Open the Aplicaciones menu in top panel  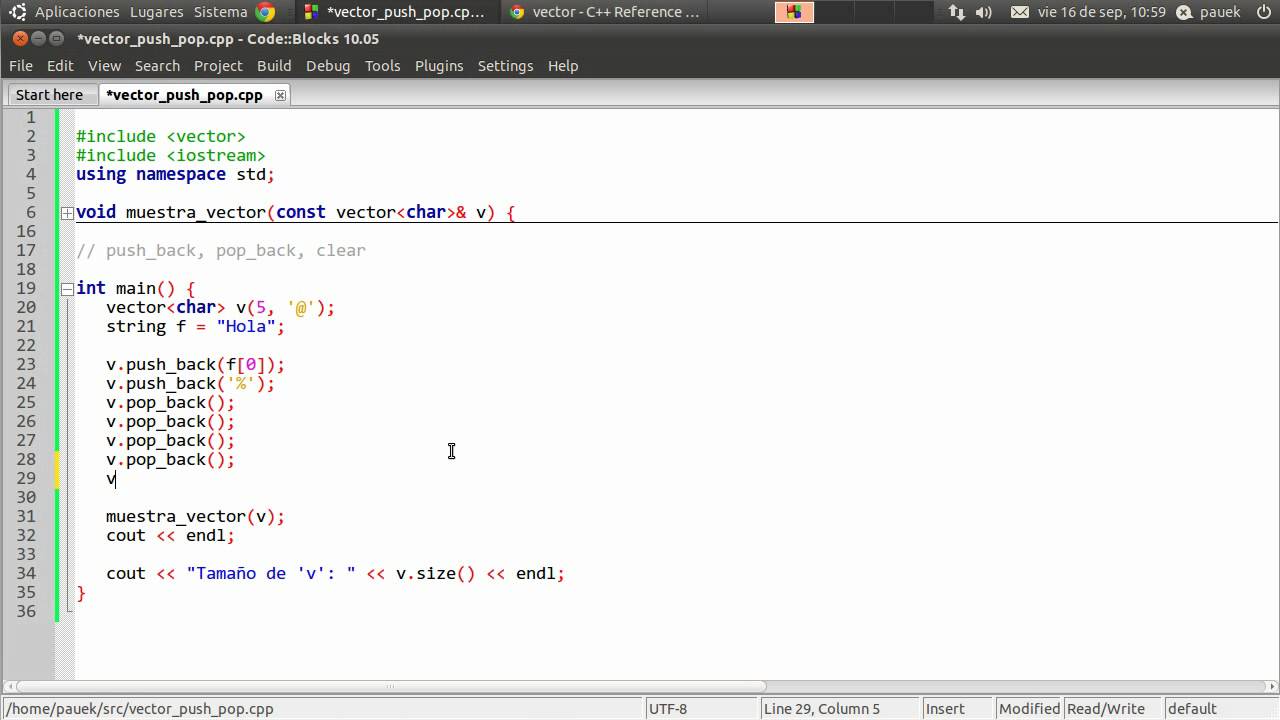click(x=76, y=12)
